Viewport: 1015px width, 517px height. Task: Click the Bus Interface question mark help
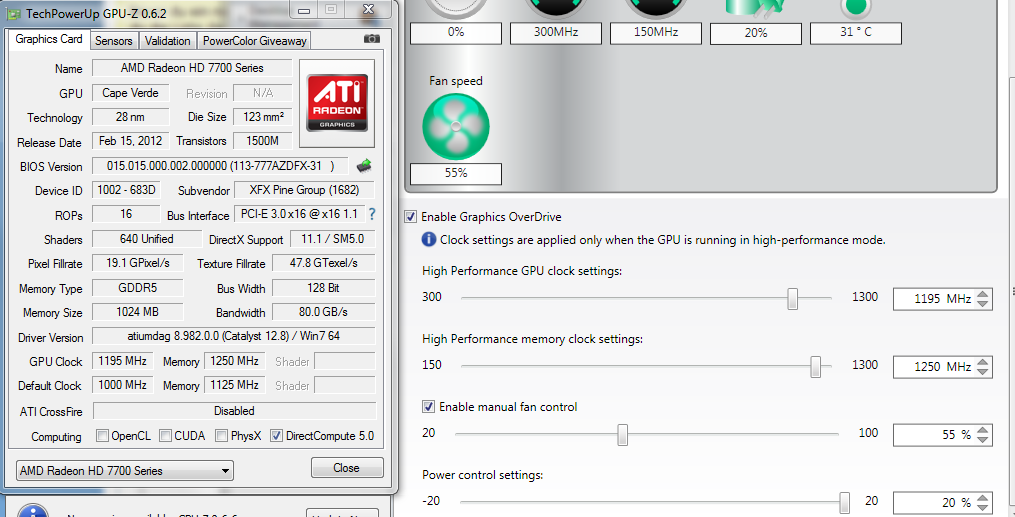pyautogui.click(x=372, y=214)
